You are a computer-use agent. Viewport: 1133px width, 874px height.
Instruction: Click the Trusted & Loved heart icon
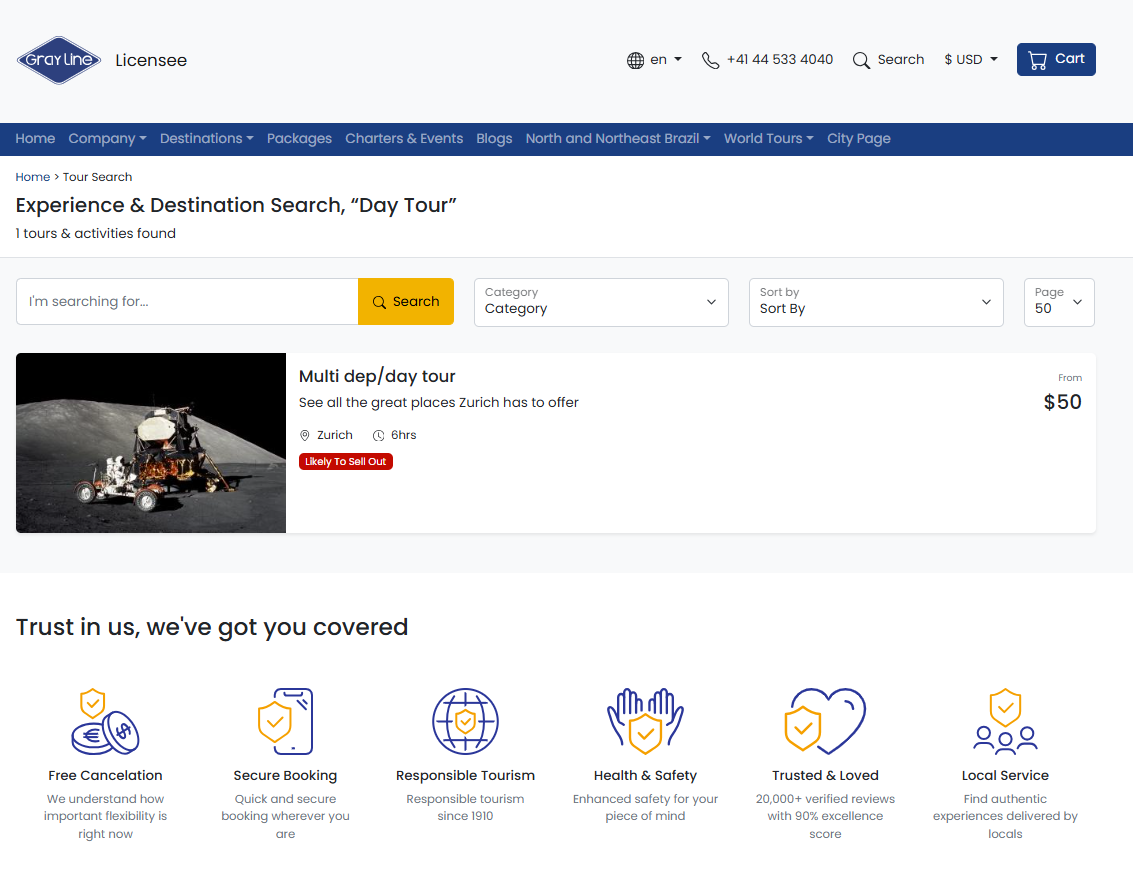[825, 721]
